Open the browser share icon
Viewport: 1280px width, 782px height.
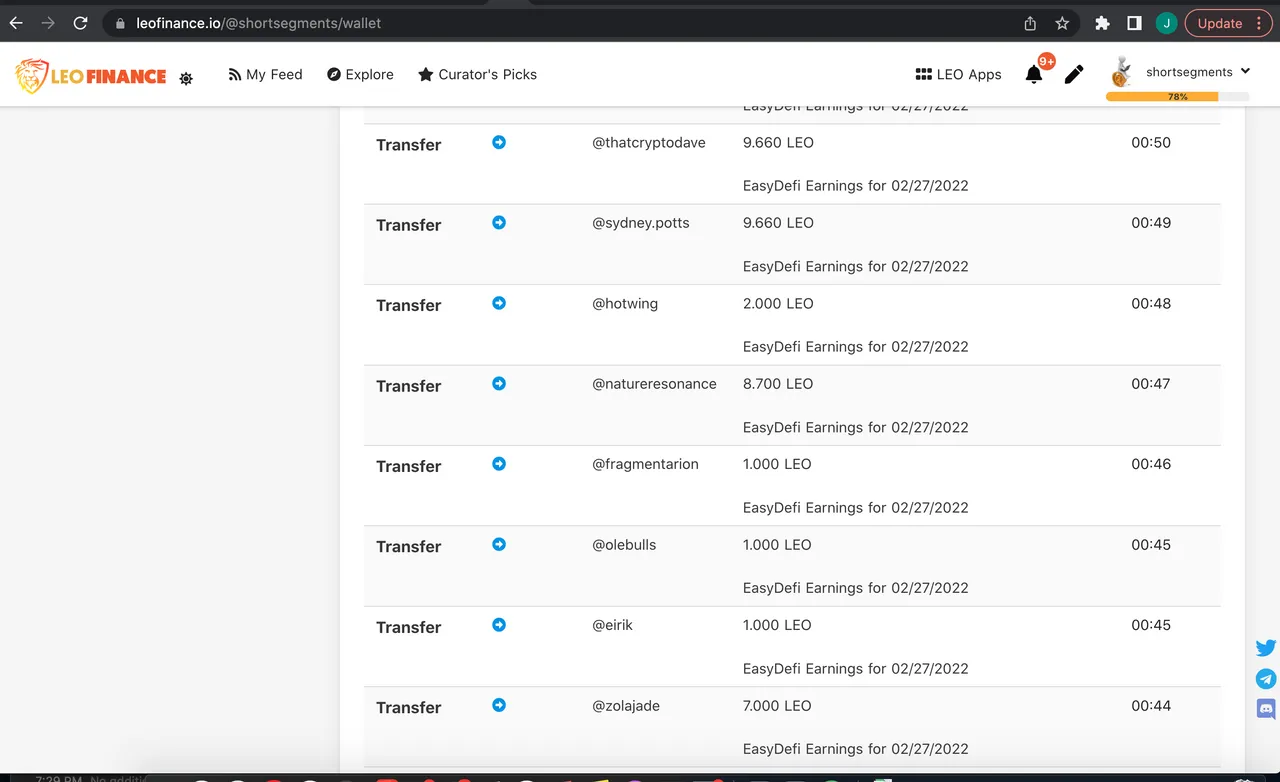1030,23
